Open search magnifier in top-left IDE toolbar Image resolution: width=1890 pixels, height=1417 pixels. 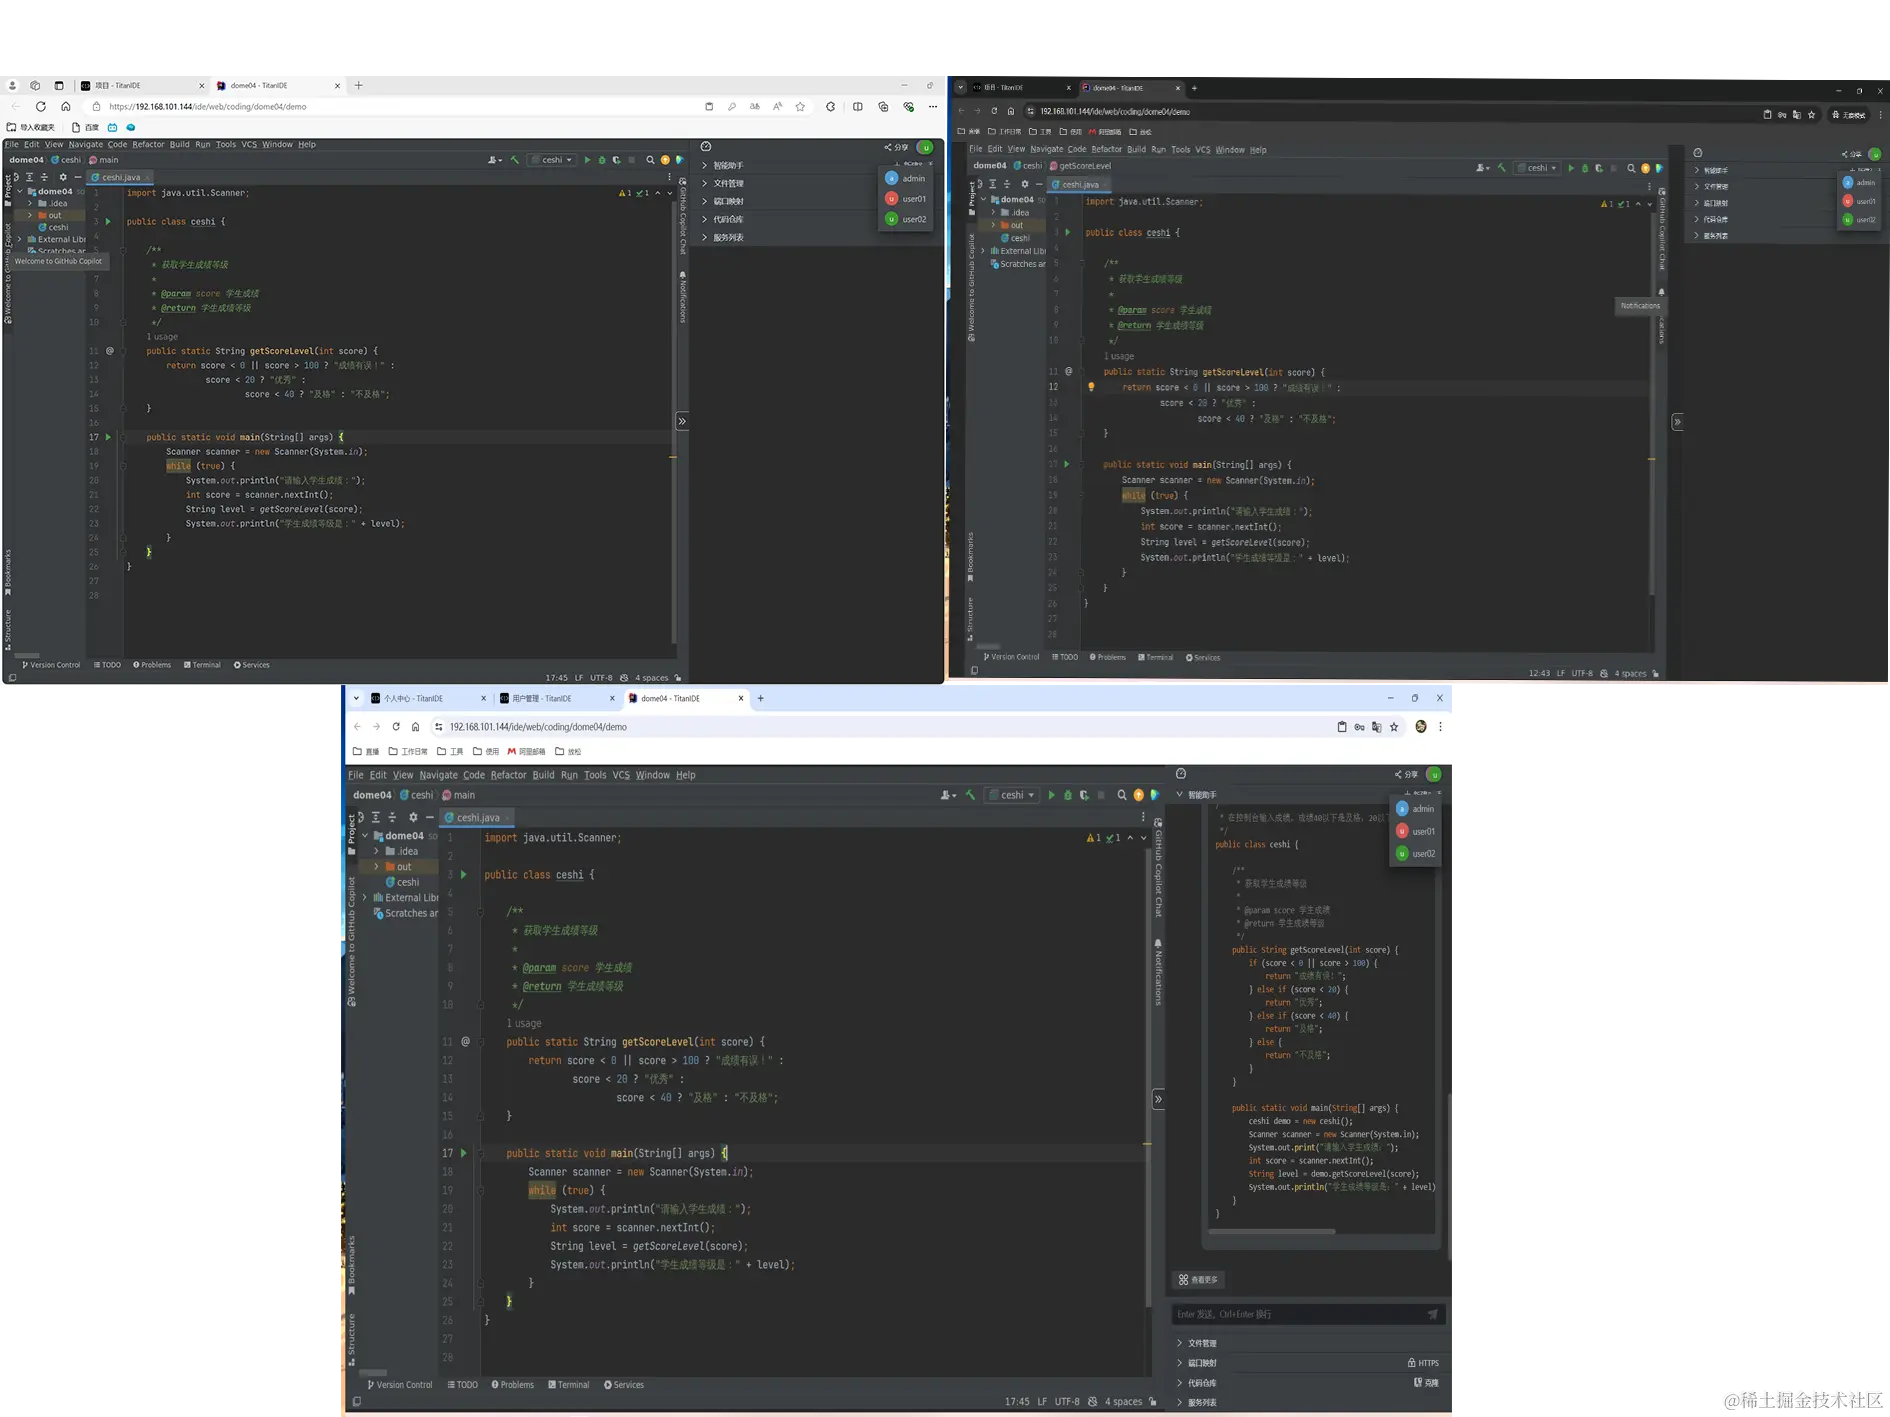click(x=650, y=160)
